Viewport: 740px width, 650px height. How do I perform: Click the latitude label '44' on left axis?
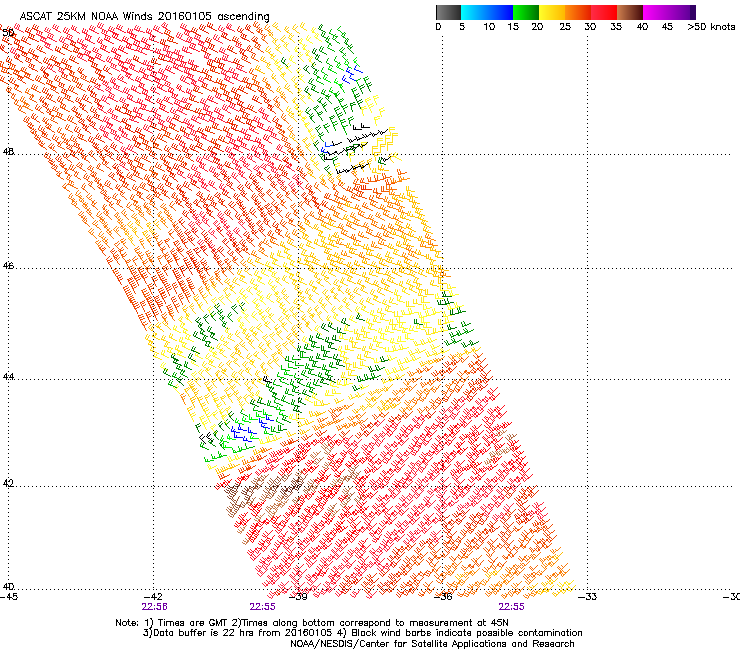(8, 377)
